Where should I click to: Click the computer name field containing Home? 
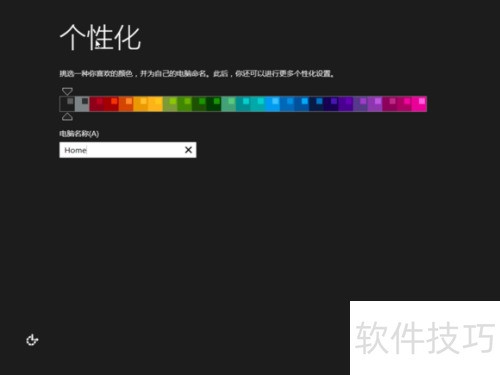click(128, 150)
